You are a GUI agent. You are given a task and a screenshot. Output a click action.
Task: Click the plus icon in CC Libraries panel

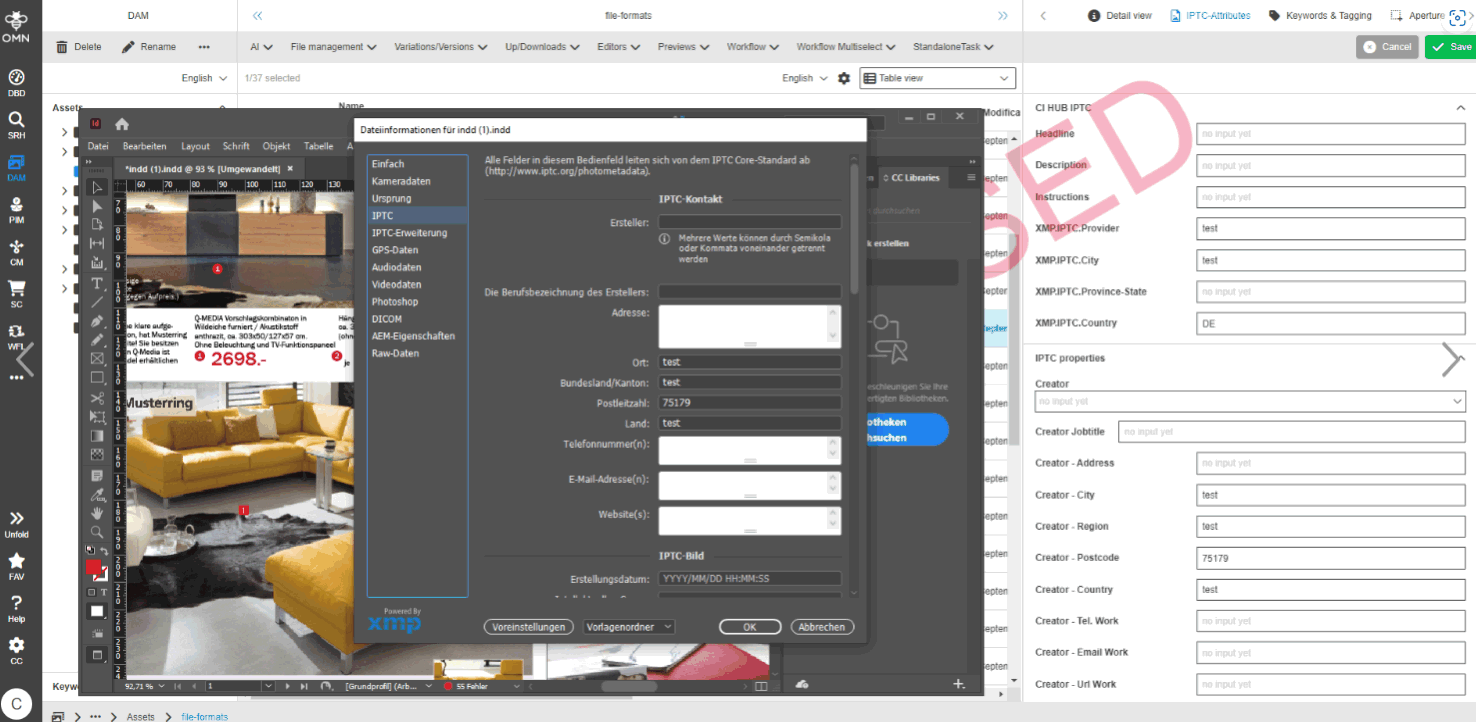[x=959, y=684]
